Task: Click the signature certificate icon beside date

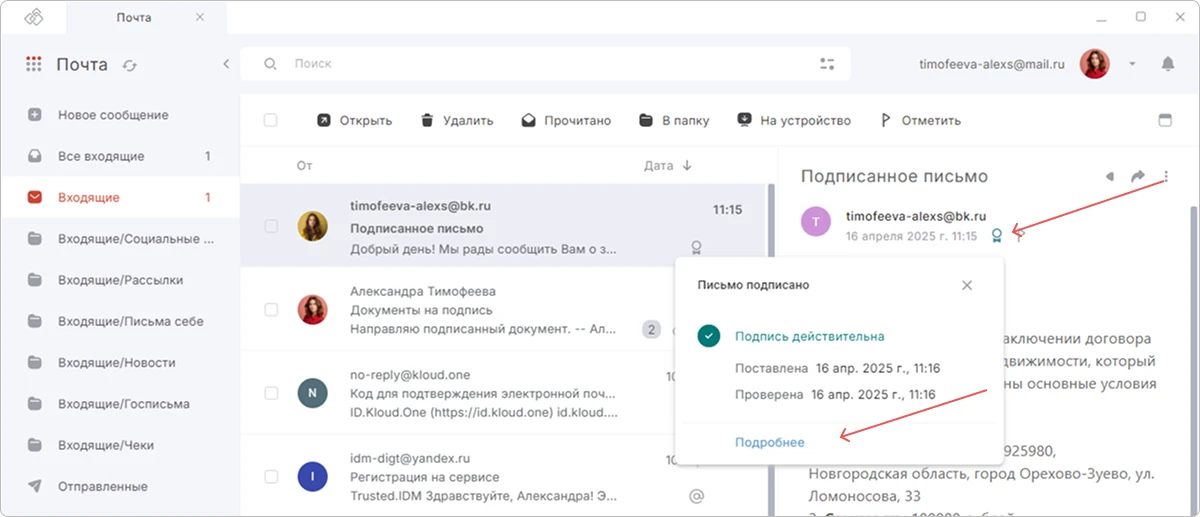Action: coord(996,236)
